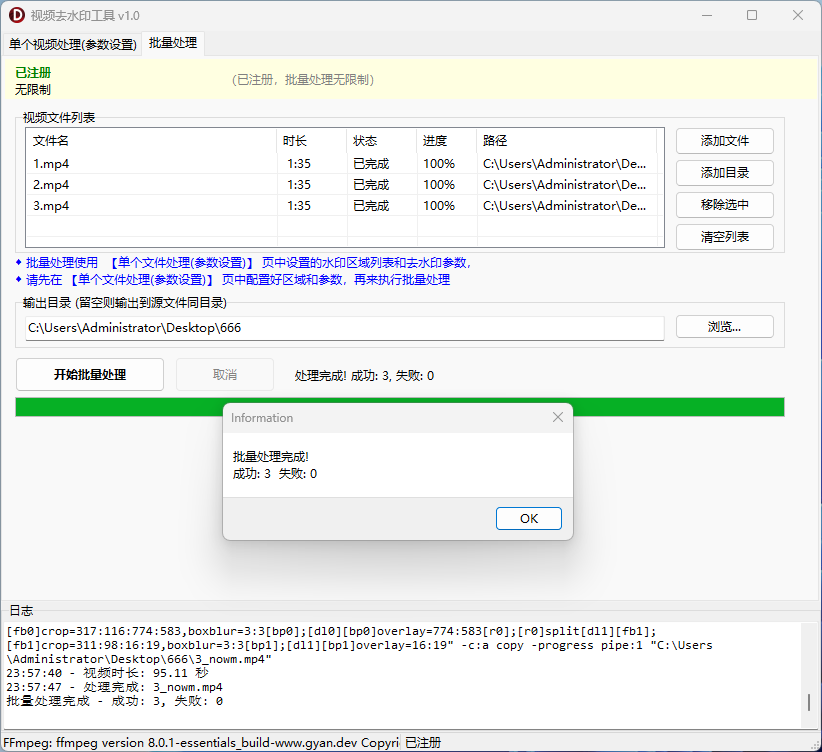Click the log panel vertical scrollbar
822x752 pixels.
tap(809, 702)
